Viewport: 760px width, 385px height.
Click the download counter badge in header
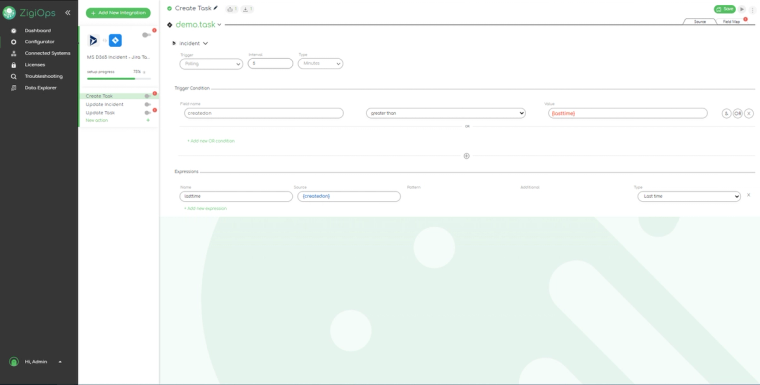tap(247, 9)
